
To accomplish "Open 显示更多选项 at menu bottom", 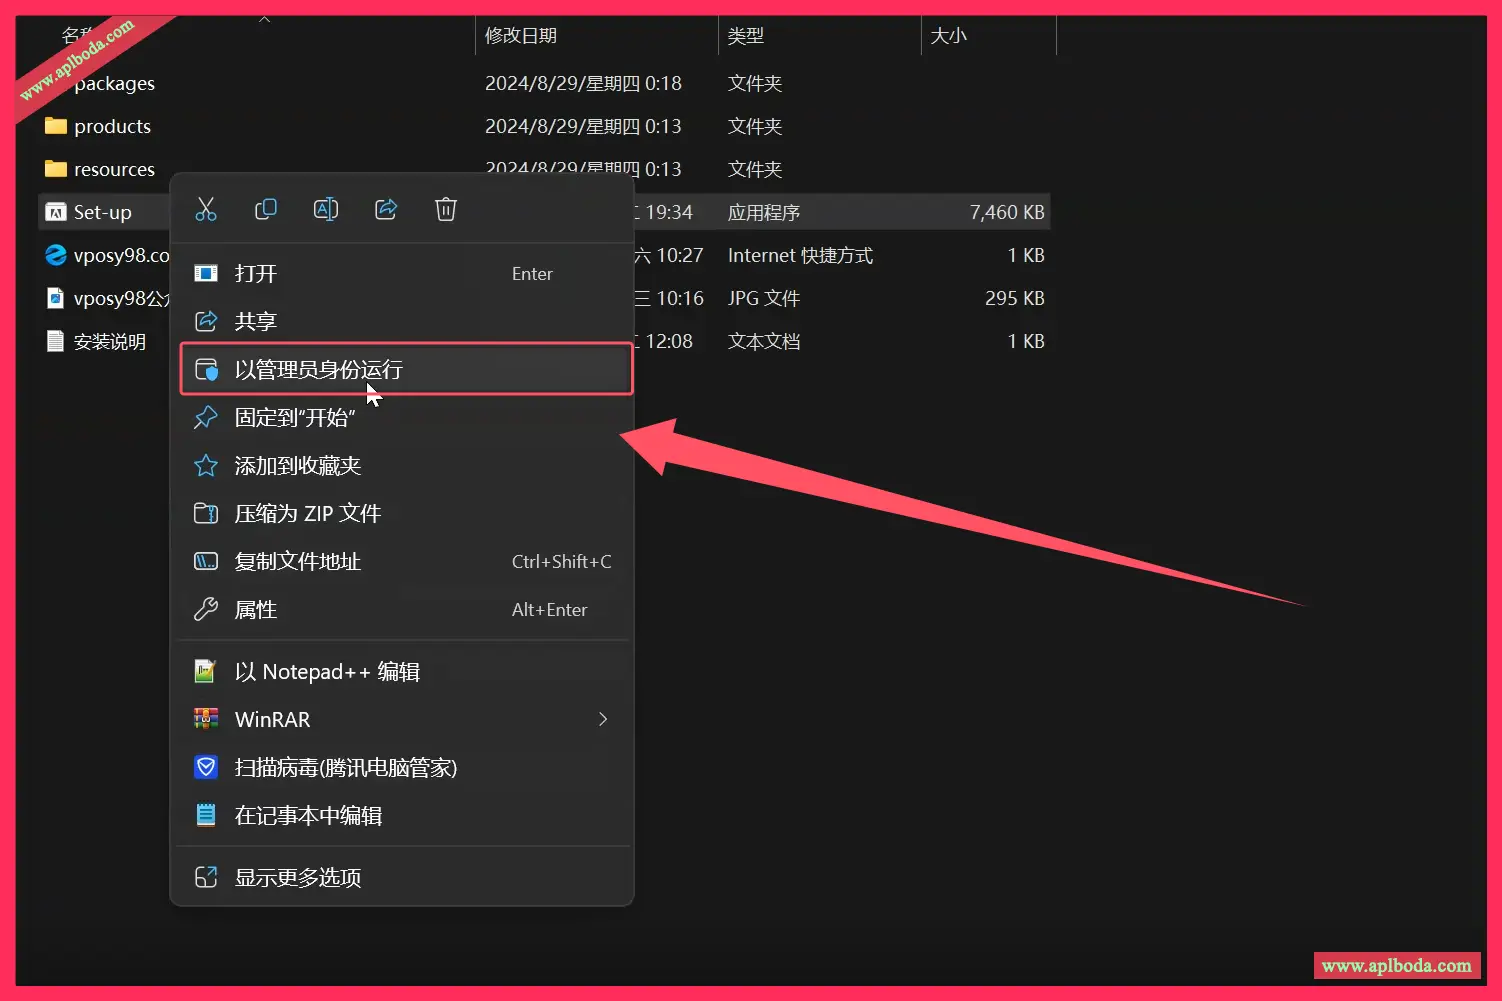I will [297, 877].
